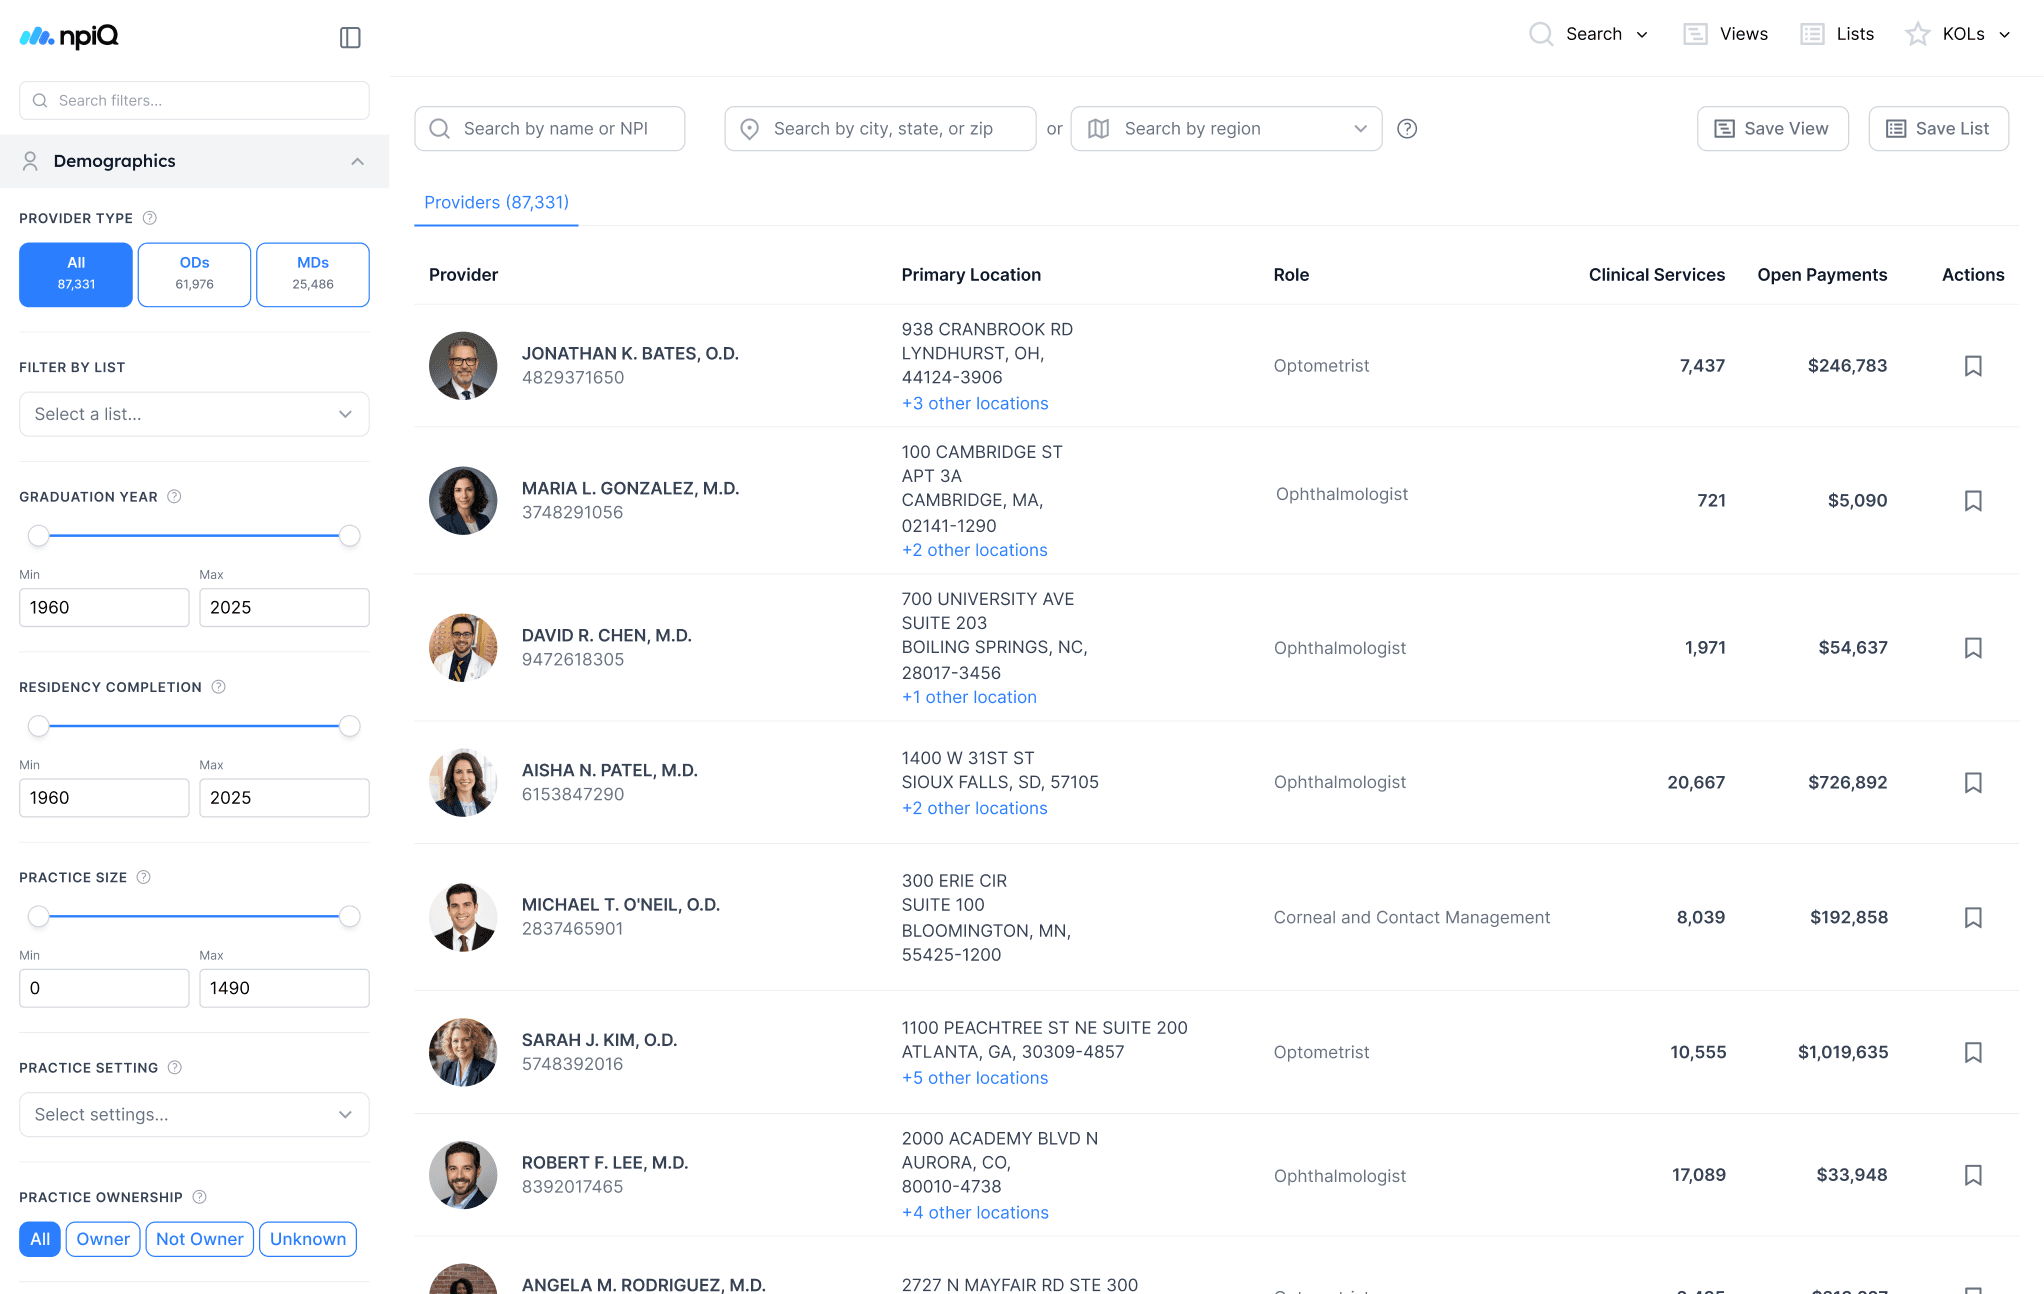Bookmark Maria L. Gonzalez
Viewport: 2044px width, 1294px height.
[x=1973, y=501]
